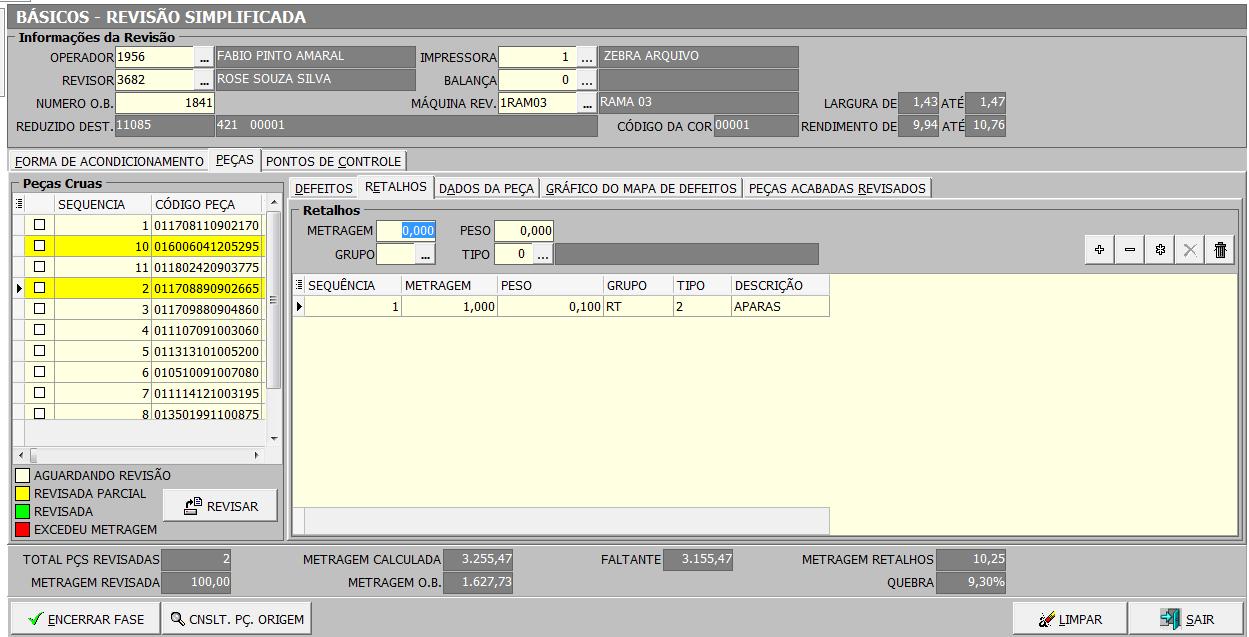
Task: Click the ENCERRAR FASE button
Action: tap(85, 619)
